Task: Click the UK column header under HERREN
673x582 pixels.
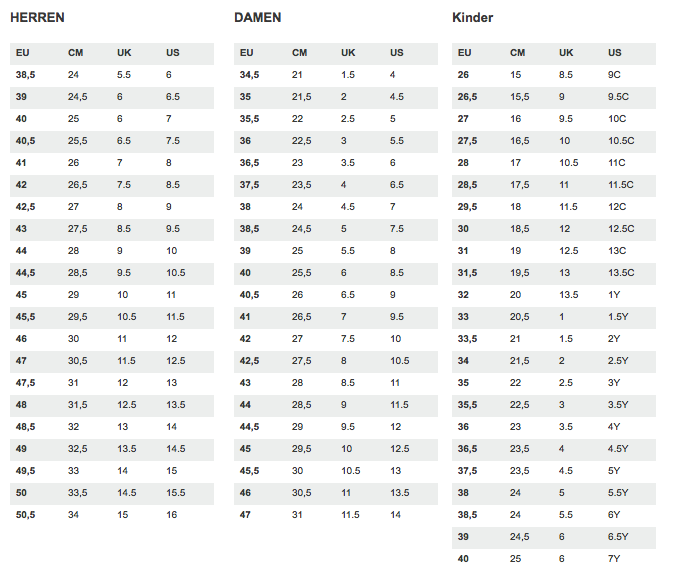Action: (x=124, y=53)
